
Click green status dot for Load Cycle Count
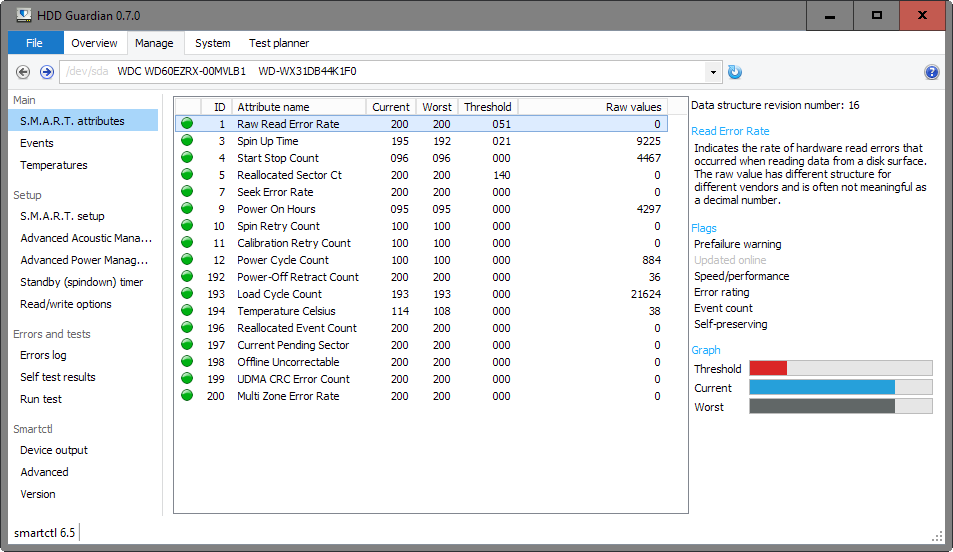187,294
